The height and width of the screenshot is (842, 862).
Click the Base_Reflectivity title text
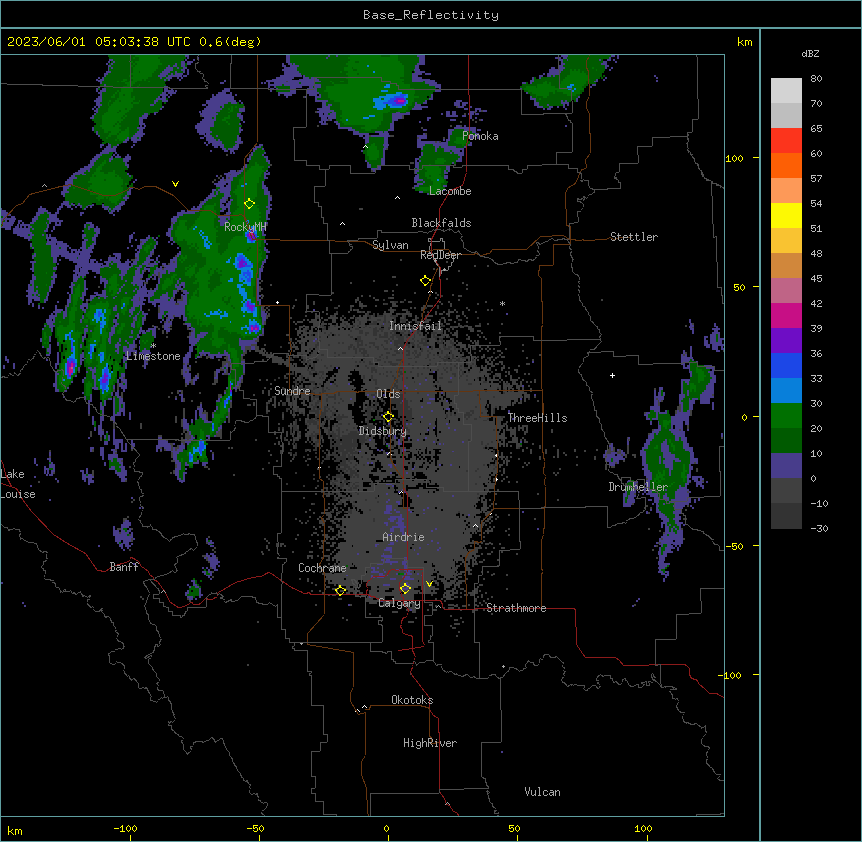pyautogui.click(x=430, y=15)
